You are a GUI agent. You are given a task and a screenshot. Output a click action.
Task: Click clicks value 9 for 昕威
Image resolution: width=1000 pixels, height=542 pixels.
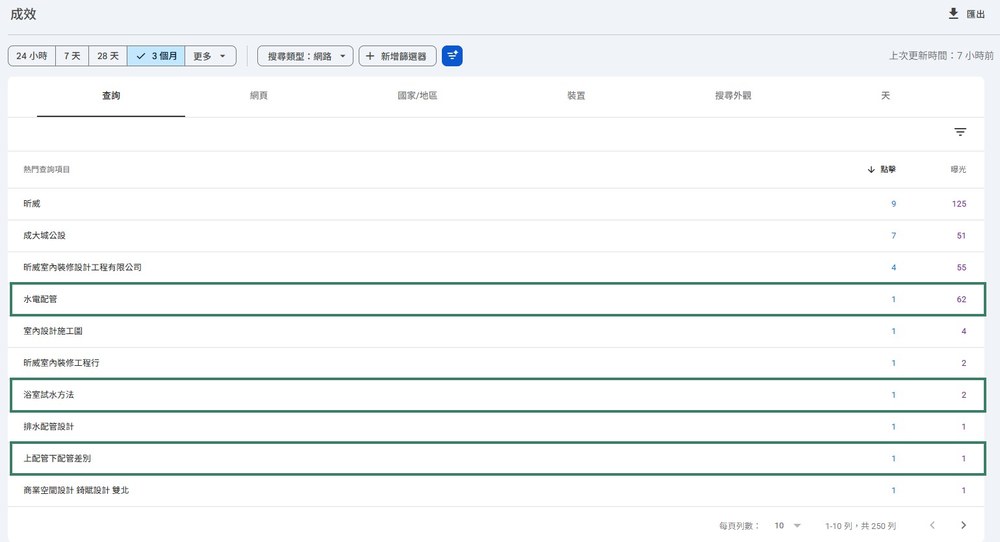tap(893, 204)
